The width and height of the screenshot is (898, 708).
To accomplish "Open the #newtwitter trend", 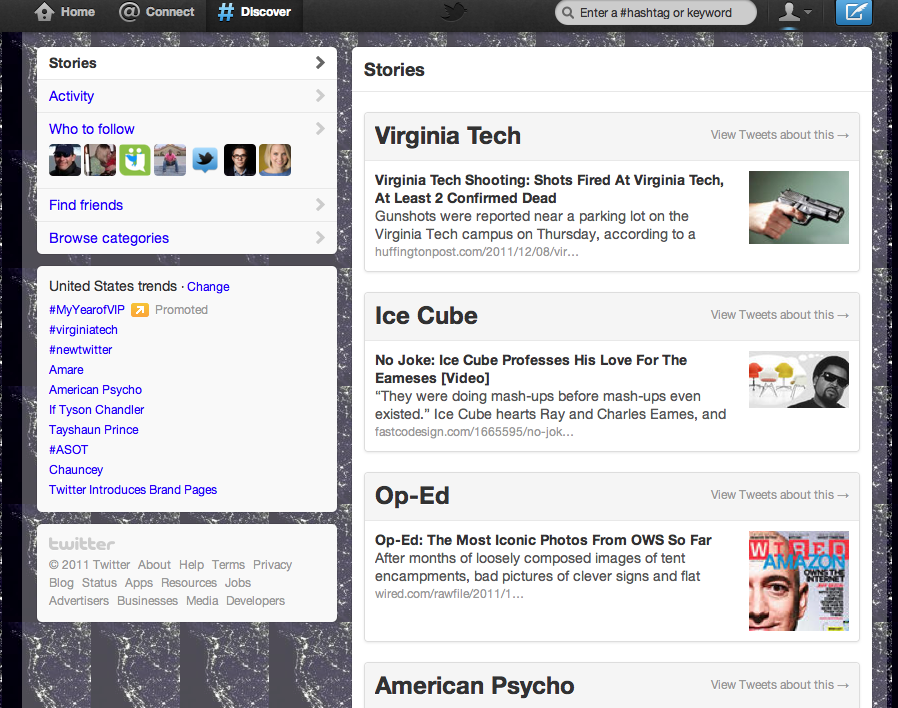I will [80, 350].
